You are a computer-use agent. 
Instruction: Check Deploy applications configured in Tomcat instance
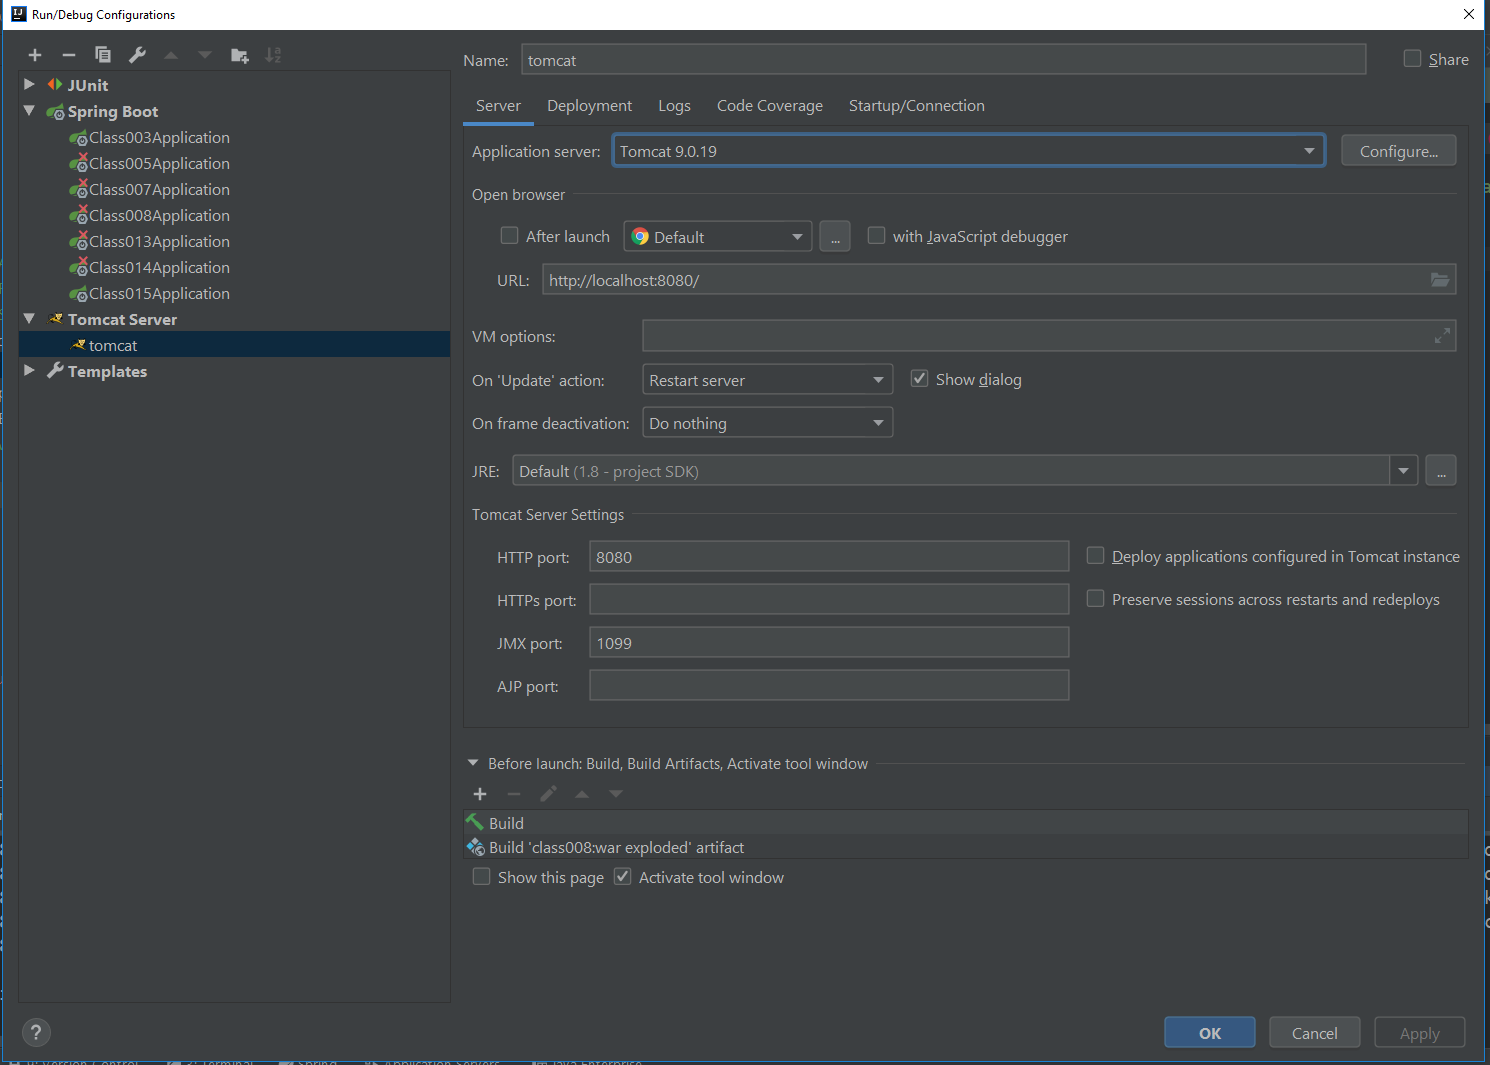pos(1095,555)
